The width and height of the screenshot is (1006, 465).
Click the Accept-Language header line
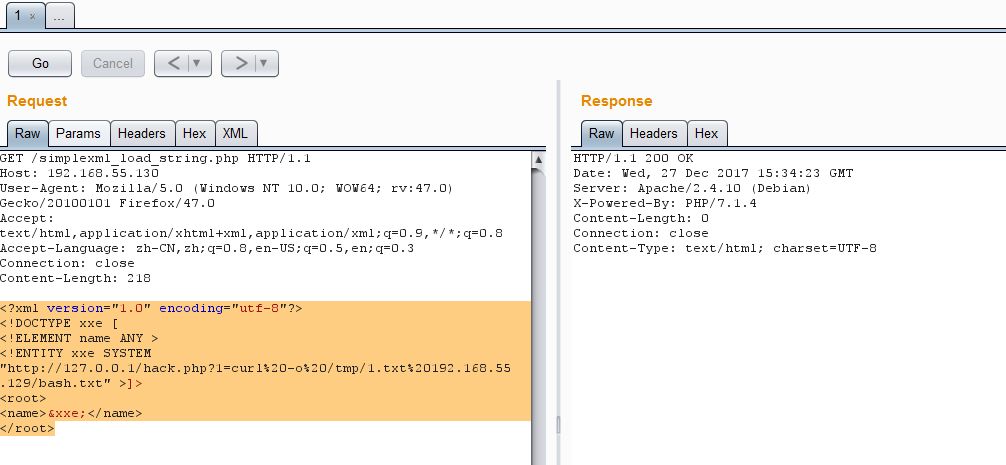tap(207, 248)
